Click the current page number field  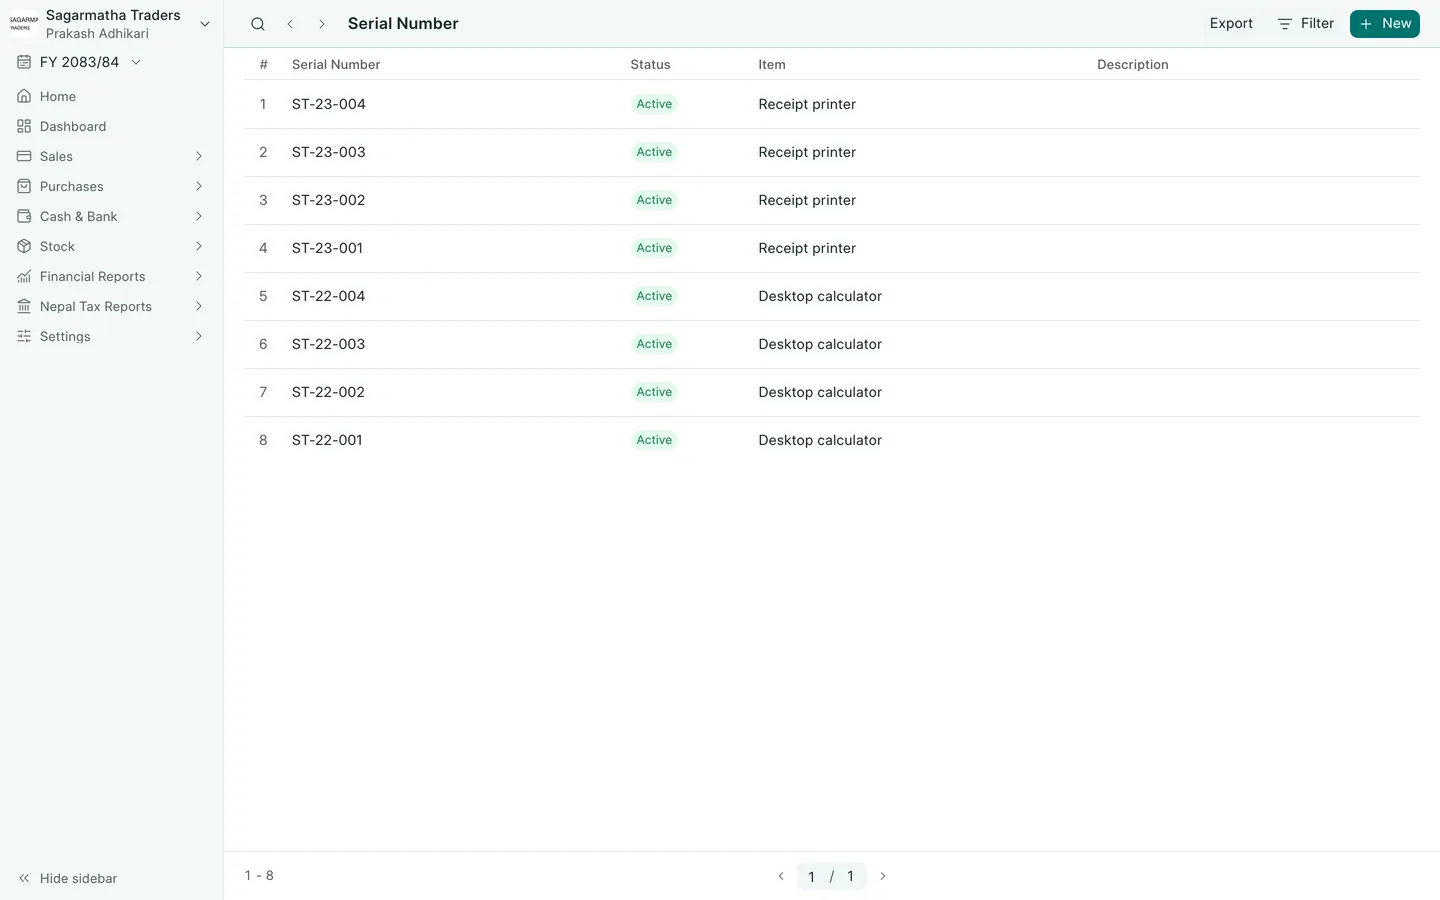[x=811, y=876]
